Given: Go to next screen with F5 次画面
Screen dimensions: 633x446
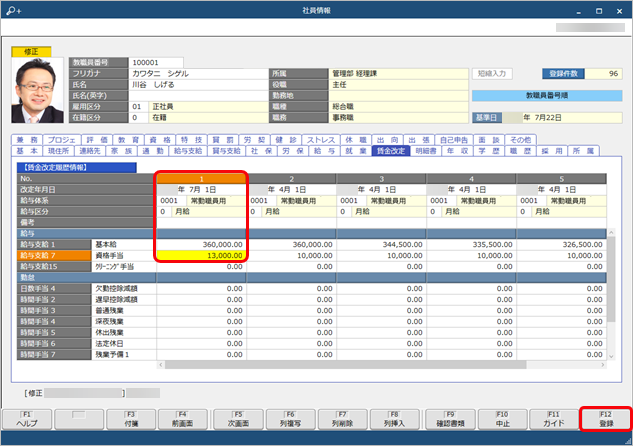Looking at the screenshot, I should 238,419.
